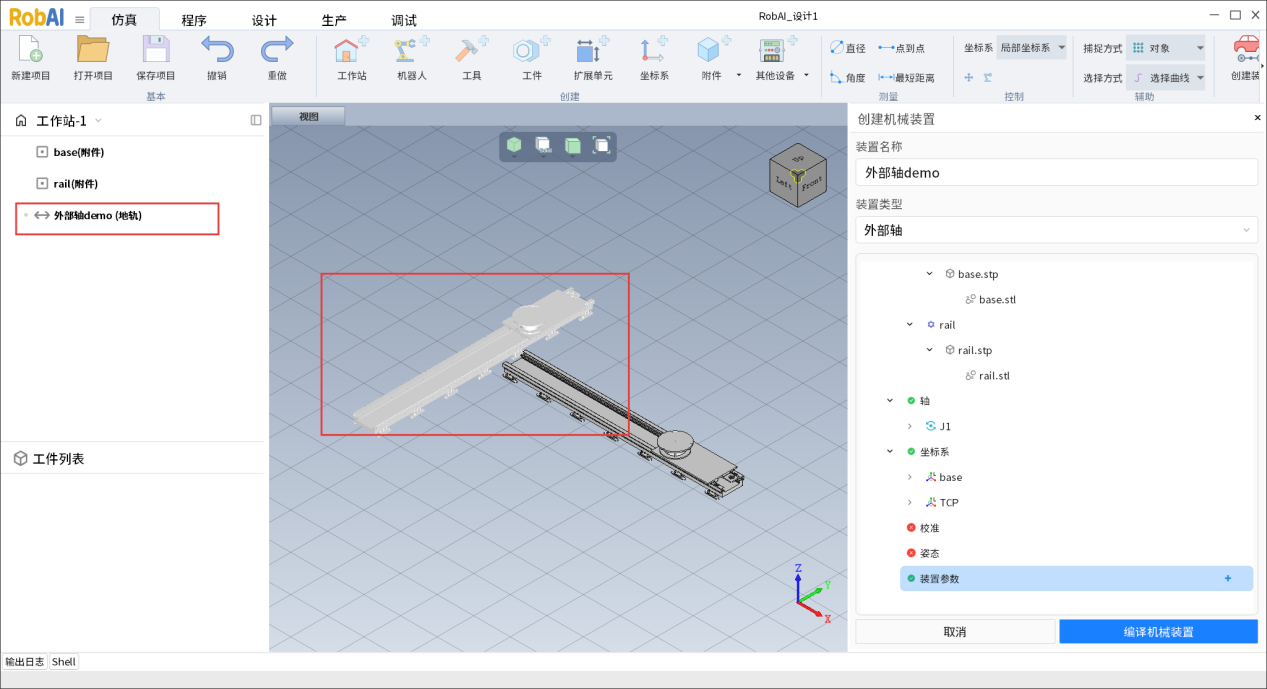Click the red car 创建装置 icon
The width and height of the screenshot is (1267, 689).
pos(1246,50)
